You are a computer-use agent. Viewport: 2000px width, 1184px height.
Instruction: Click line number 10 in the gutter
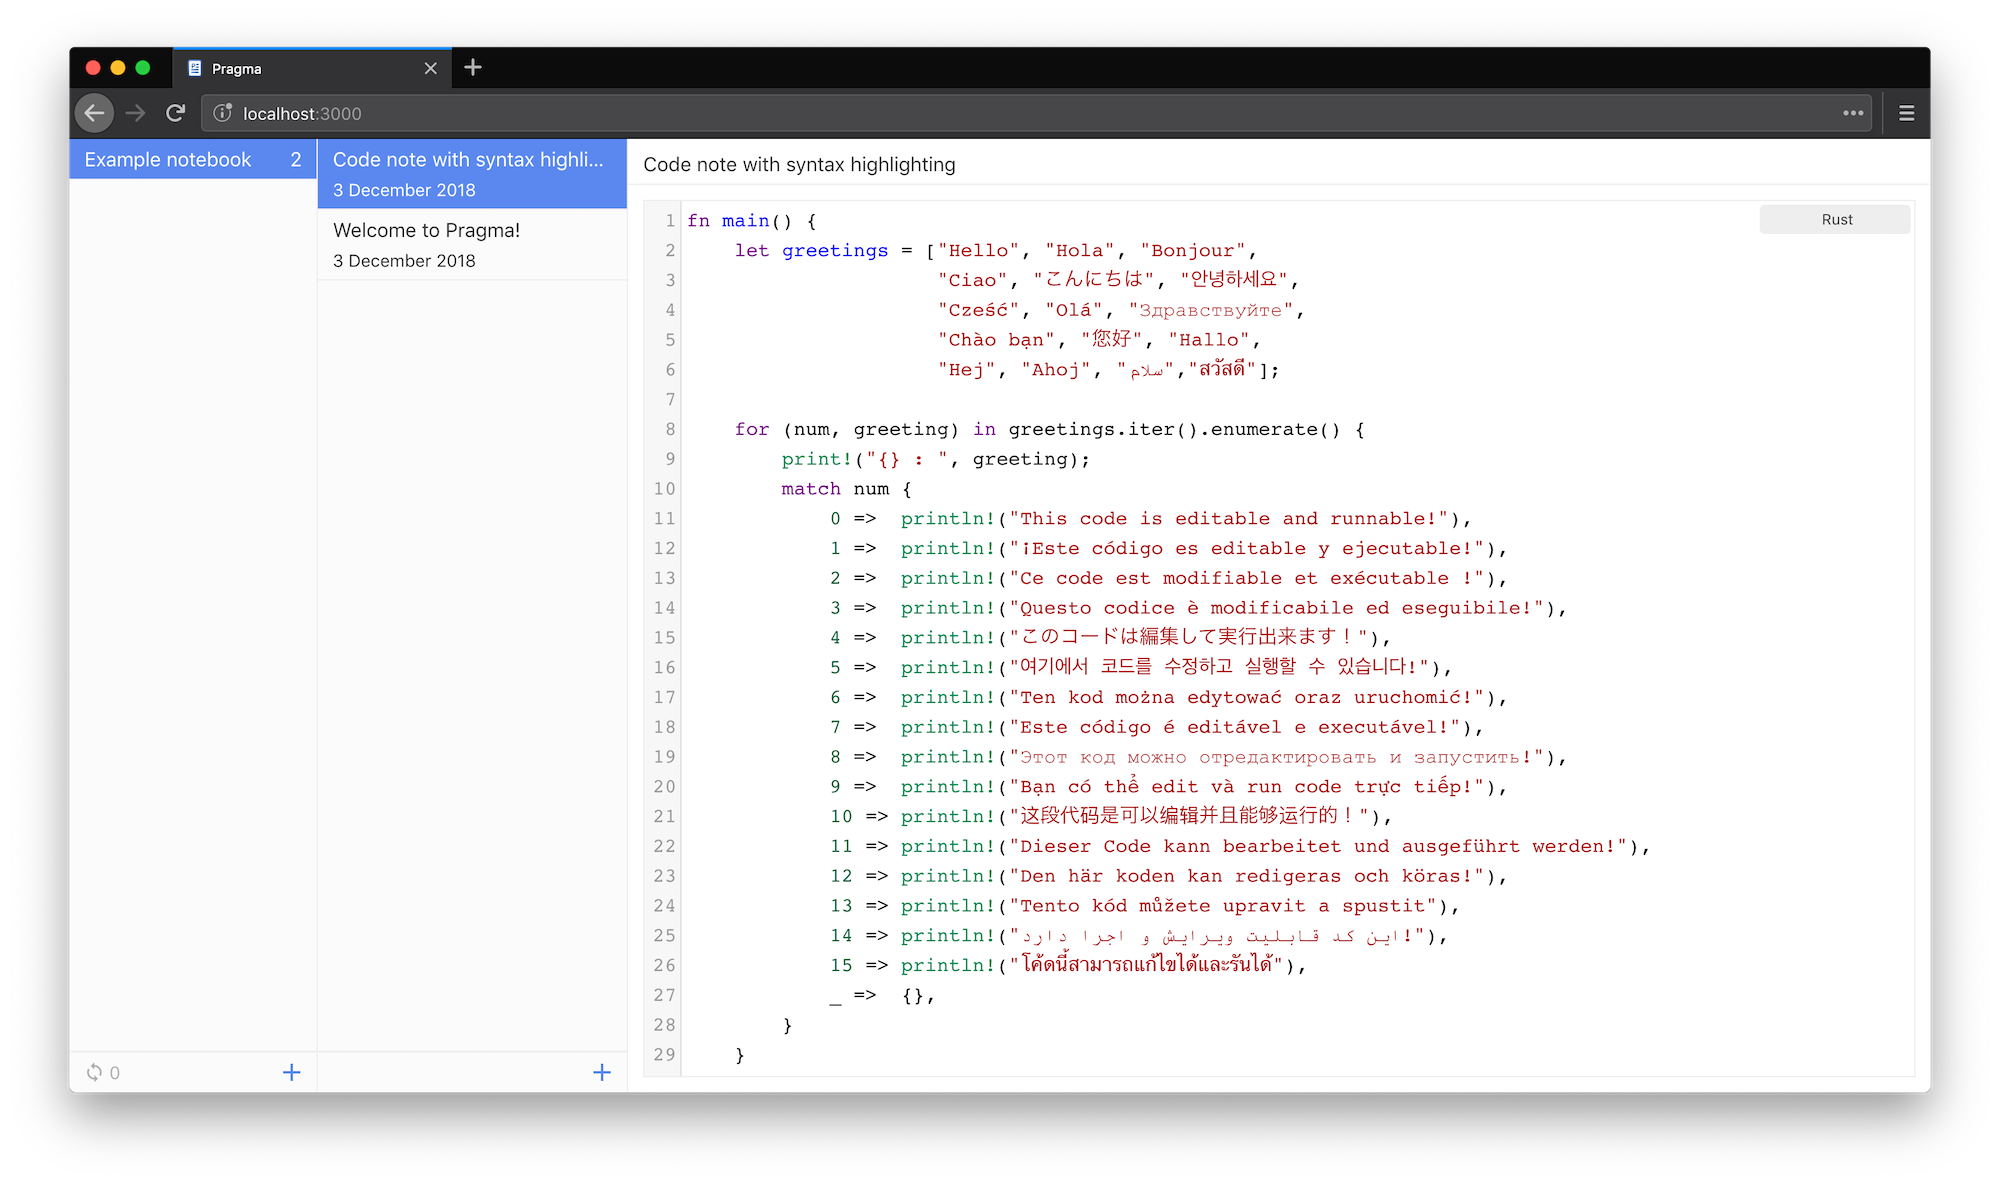[x=665, y=489]
